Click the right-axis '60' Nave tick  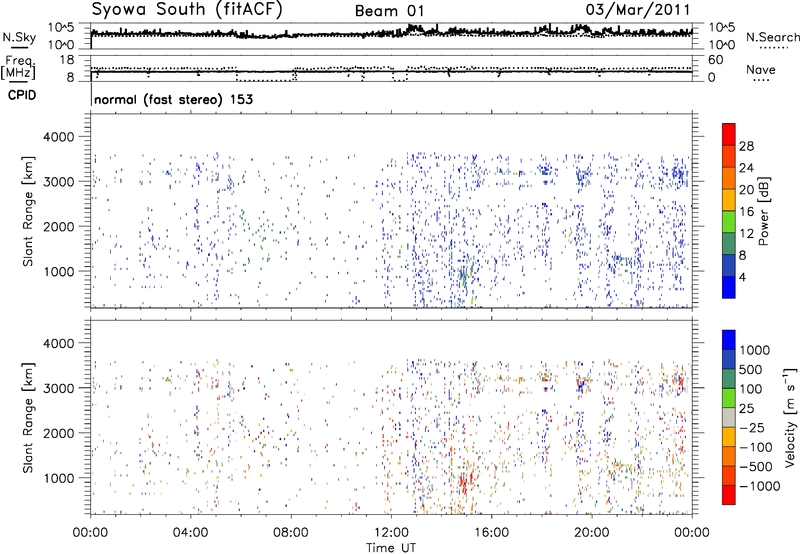[x=715, y=60]
